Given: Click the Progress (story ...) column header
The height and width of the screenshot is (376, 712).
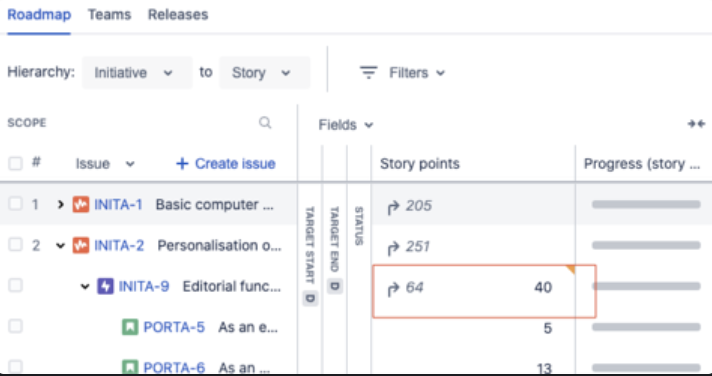Looking at the screenshot, I should click(642, 164).
